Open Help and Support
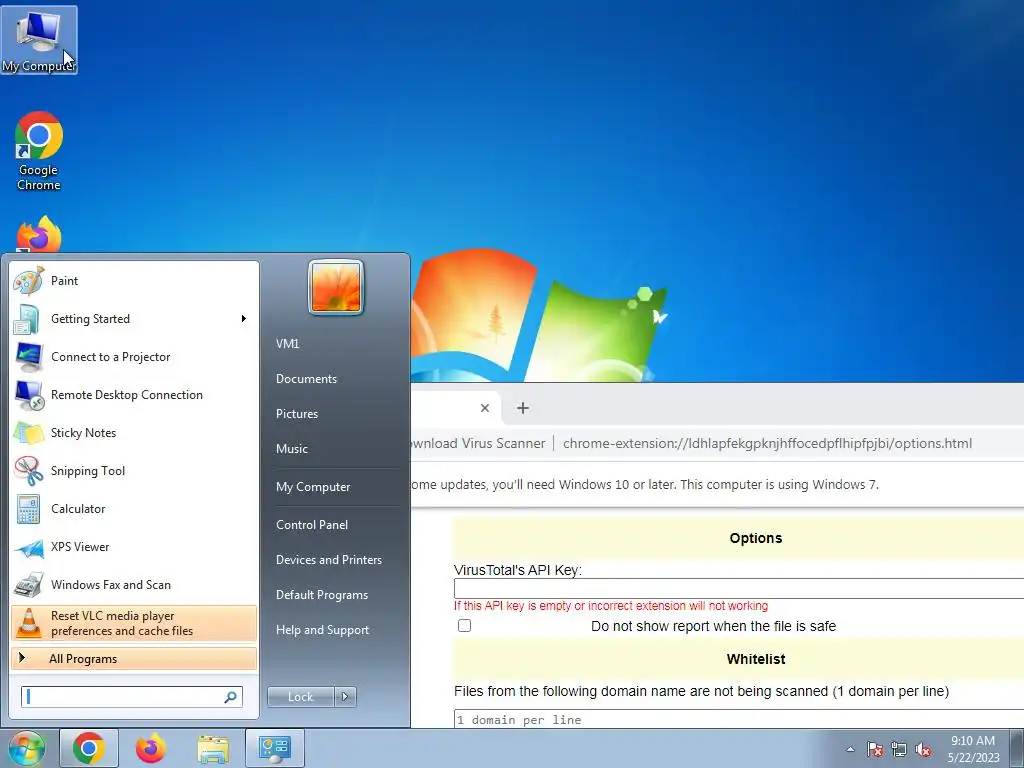1024x768 pixels. (x=323, y=630)
